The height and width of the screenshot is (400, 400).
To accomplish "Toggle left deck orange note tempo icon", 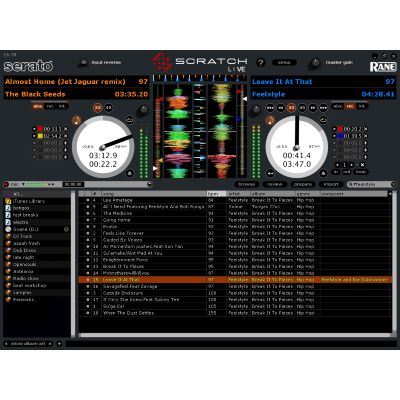I will (x=77, y=120).
